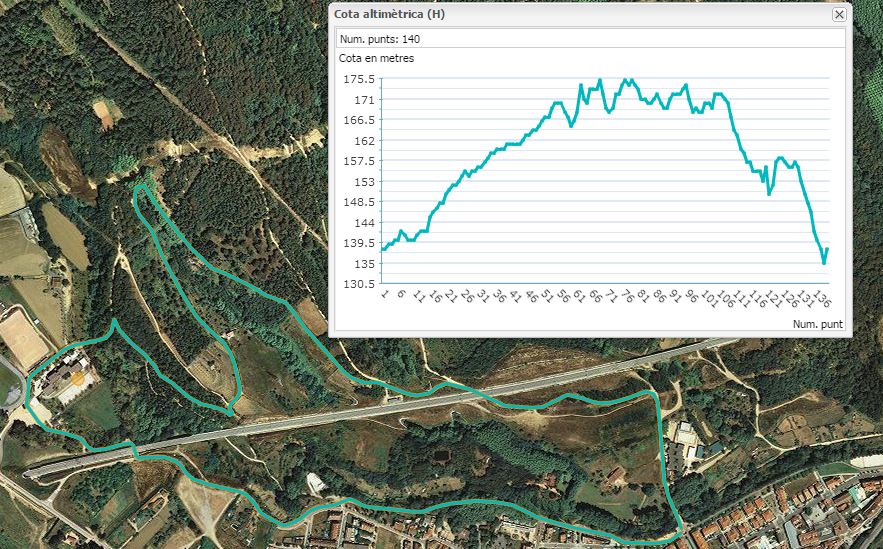Image resolution: width=883 pixels, height=549 pixels.
Task: Click the white tent structure near the route
Action: [x=317, y=484]
